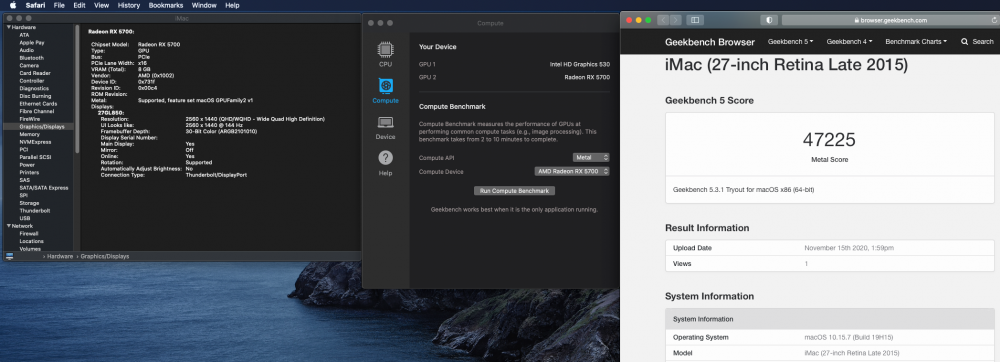Select Bluetooth in the hardware list
1000x362 pixels.
point(31,58)
